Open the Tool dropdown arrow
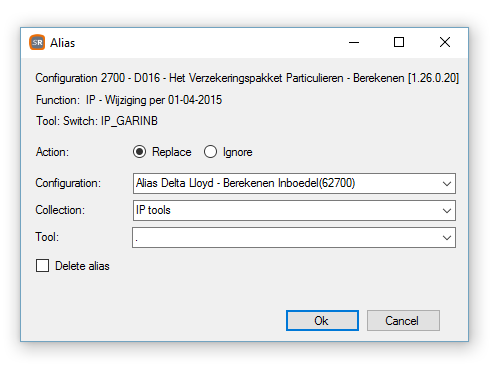This screenshot has height=371, width=496. [447, 237]
